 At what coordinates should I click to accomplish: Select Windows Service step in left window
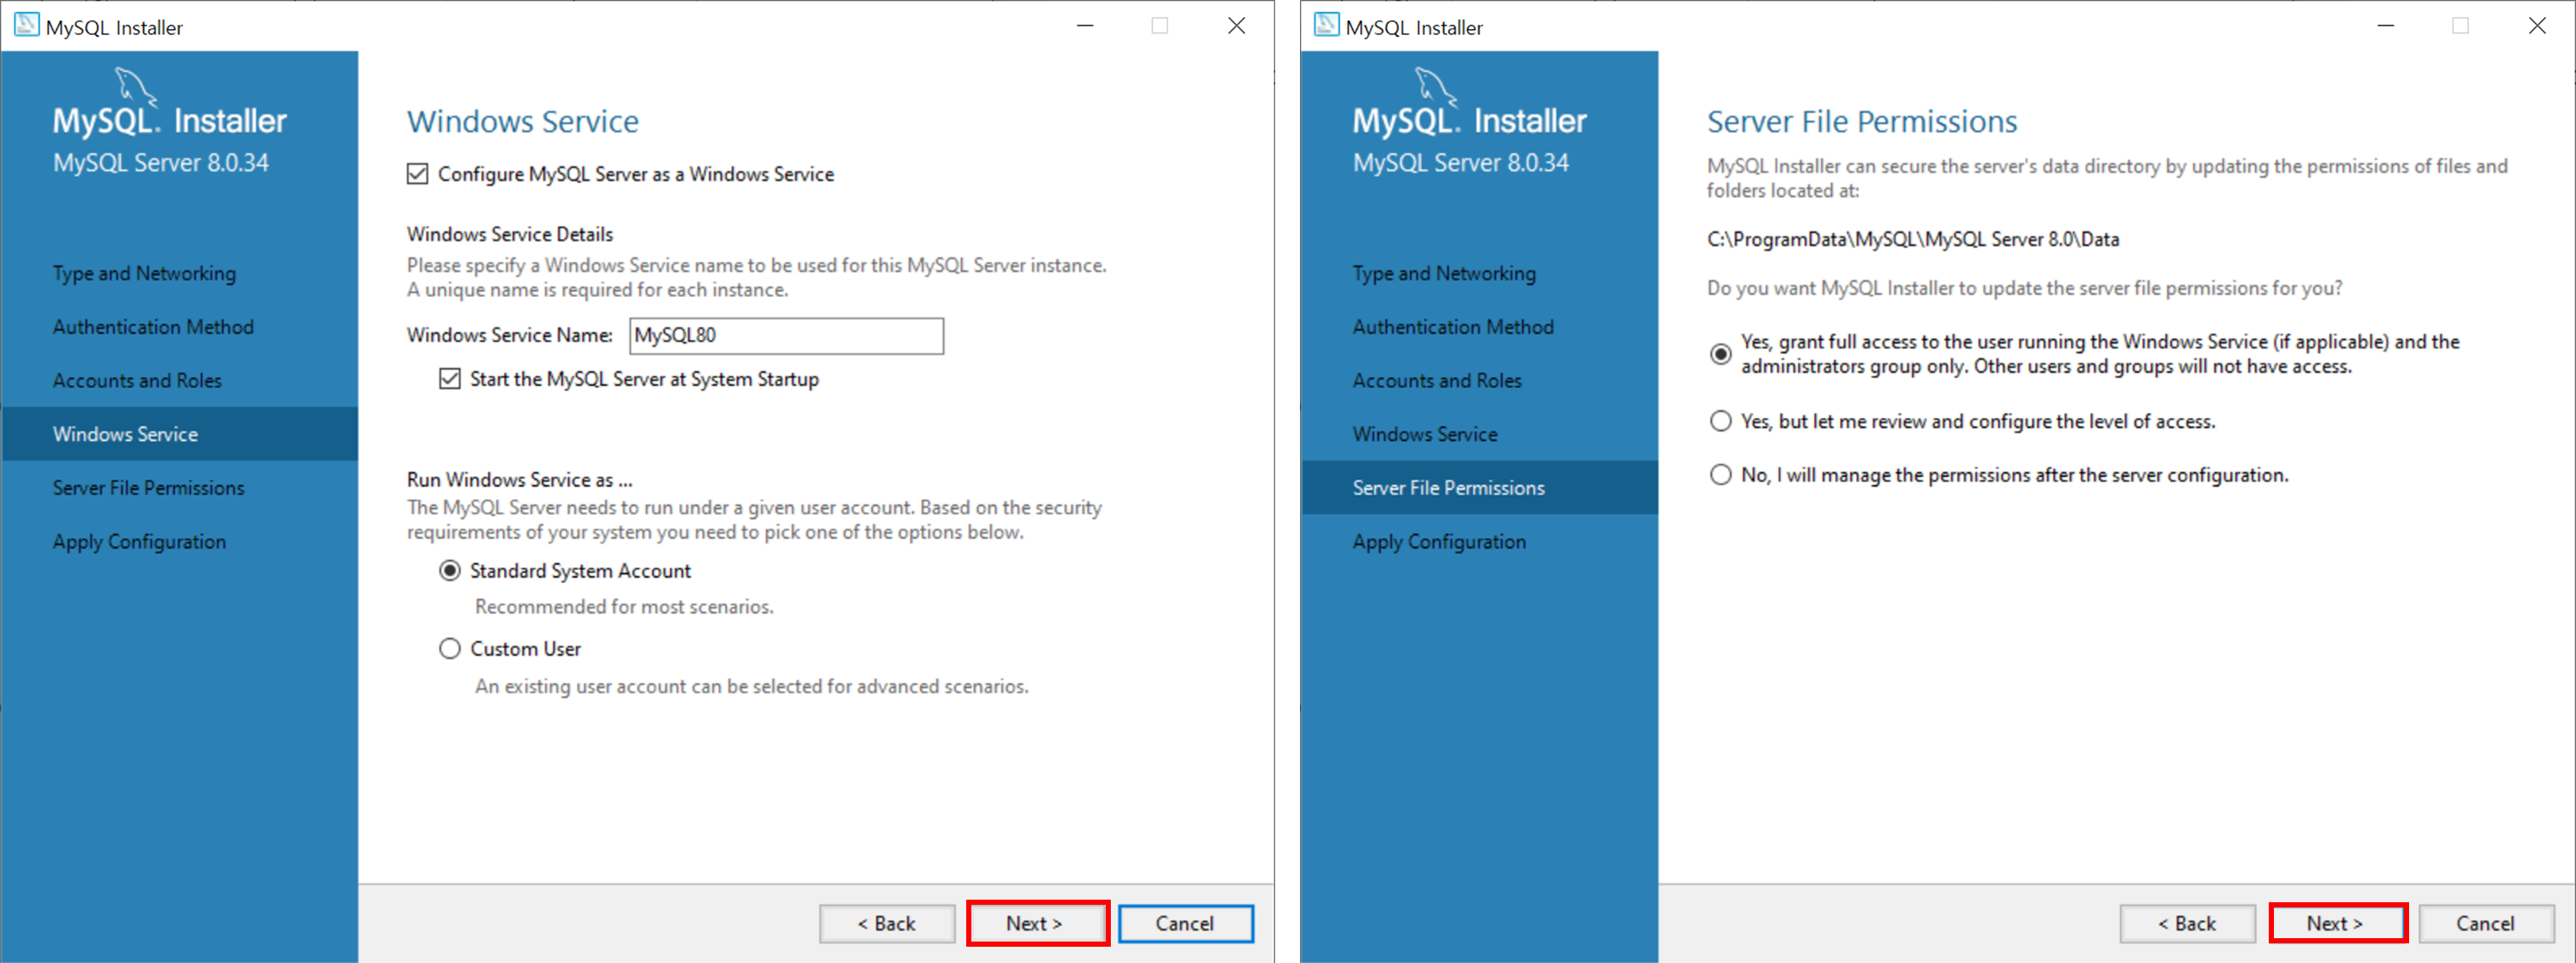[x=180, y=434]
